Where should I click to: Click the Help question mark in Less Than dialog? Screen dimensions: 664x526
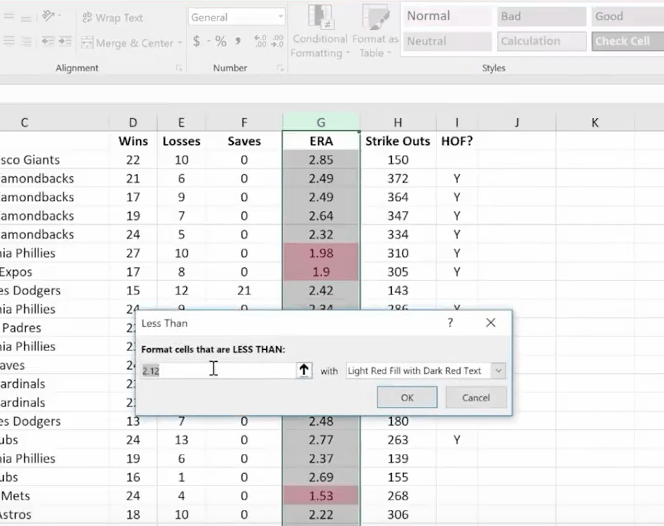[x=450, y=323]
